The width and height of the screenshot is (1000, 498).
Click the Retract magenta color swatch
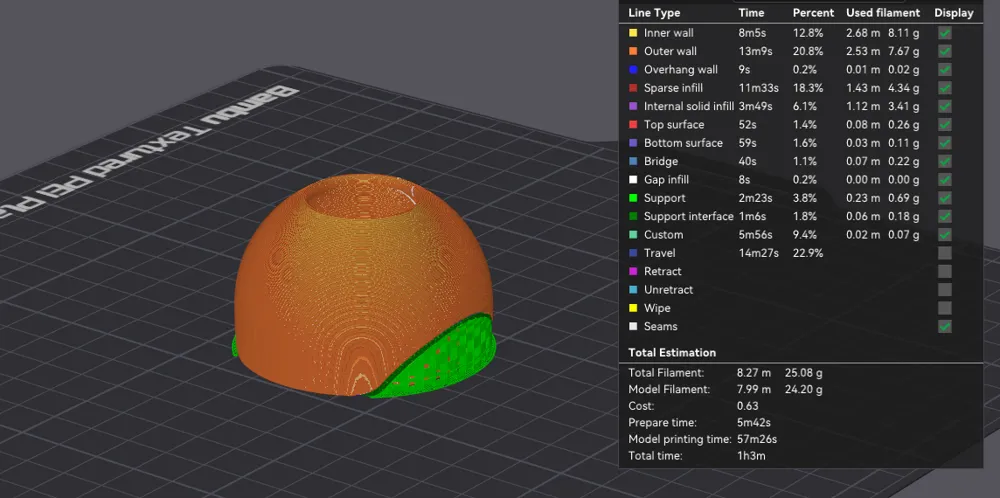pos(633,271)
